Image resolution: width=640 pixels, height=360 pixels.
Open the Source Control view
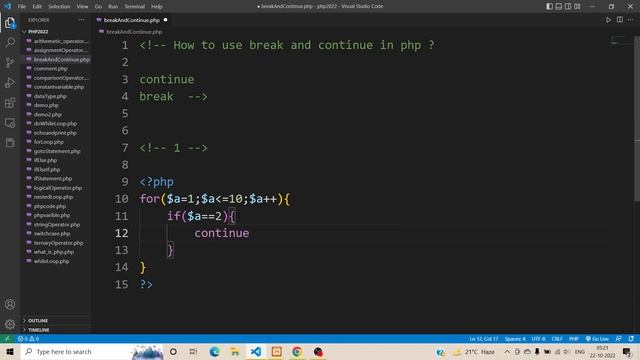pos(10,62)
